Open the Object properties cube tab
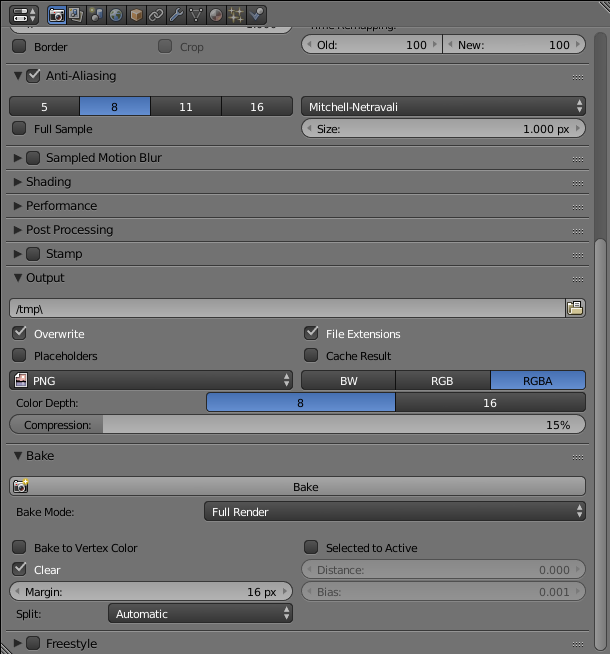The image size is (610, 654). coord(136,15)
